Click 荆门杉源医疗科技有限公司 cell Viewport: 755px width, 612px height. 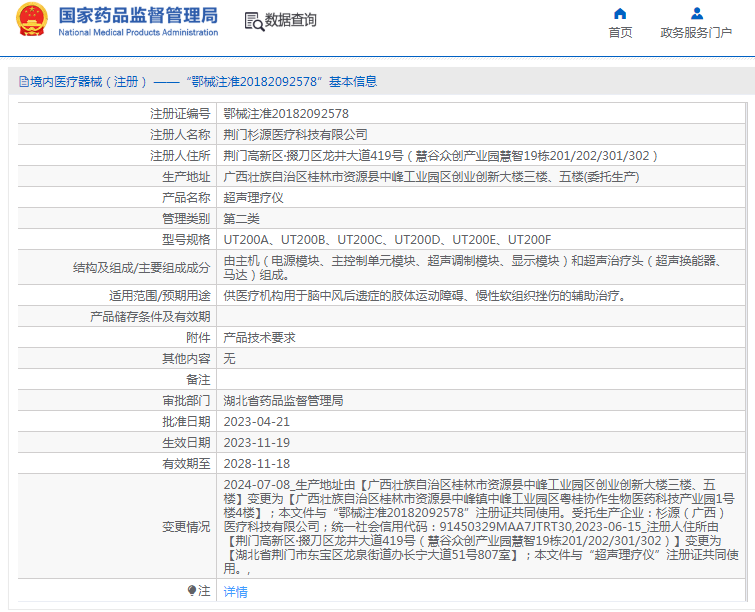(x=295, y=134)
